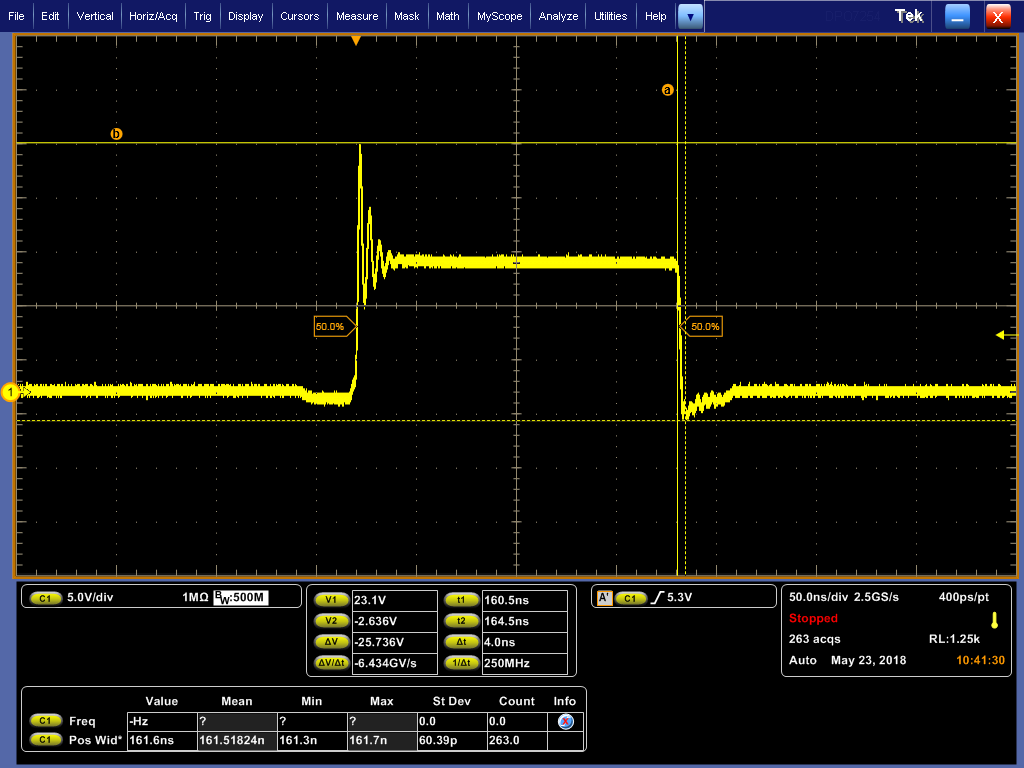Viewport: 1024px width, 768px height.
Task: Click the Stopped acquisition status text
Action: (x=813, y=618)
